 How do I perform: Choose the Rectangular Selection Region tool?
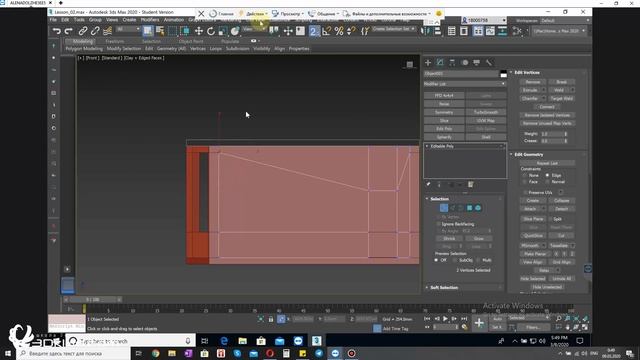[x=172, y=31]
